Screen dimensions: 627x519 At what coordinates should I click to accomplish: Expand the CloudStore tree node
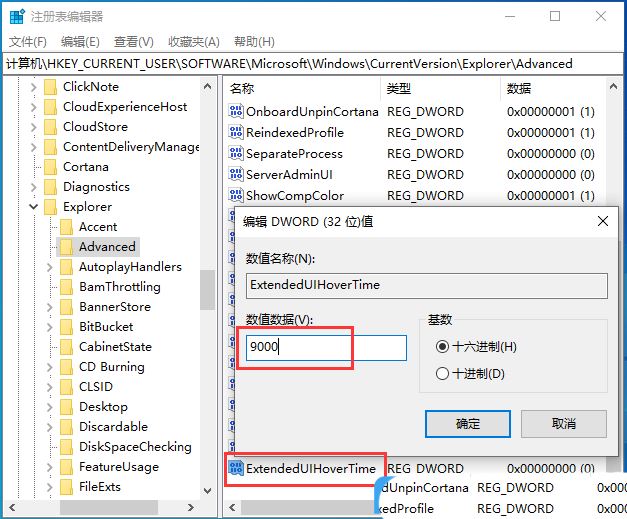tap(34, 127)
